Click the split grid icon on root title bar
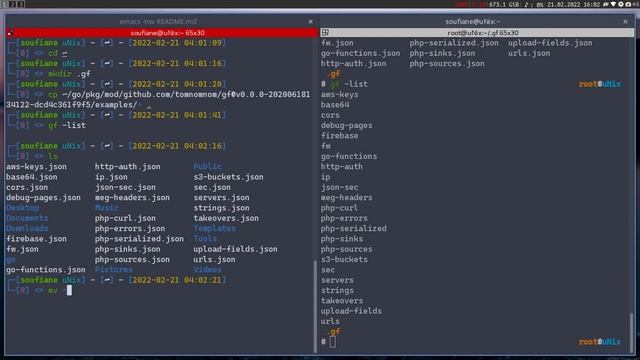 click(x=325, y=33)
